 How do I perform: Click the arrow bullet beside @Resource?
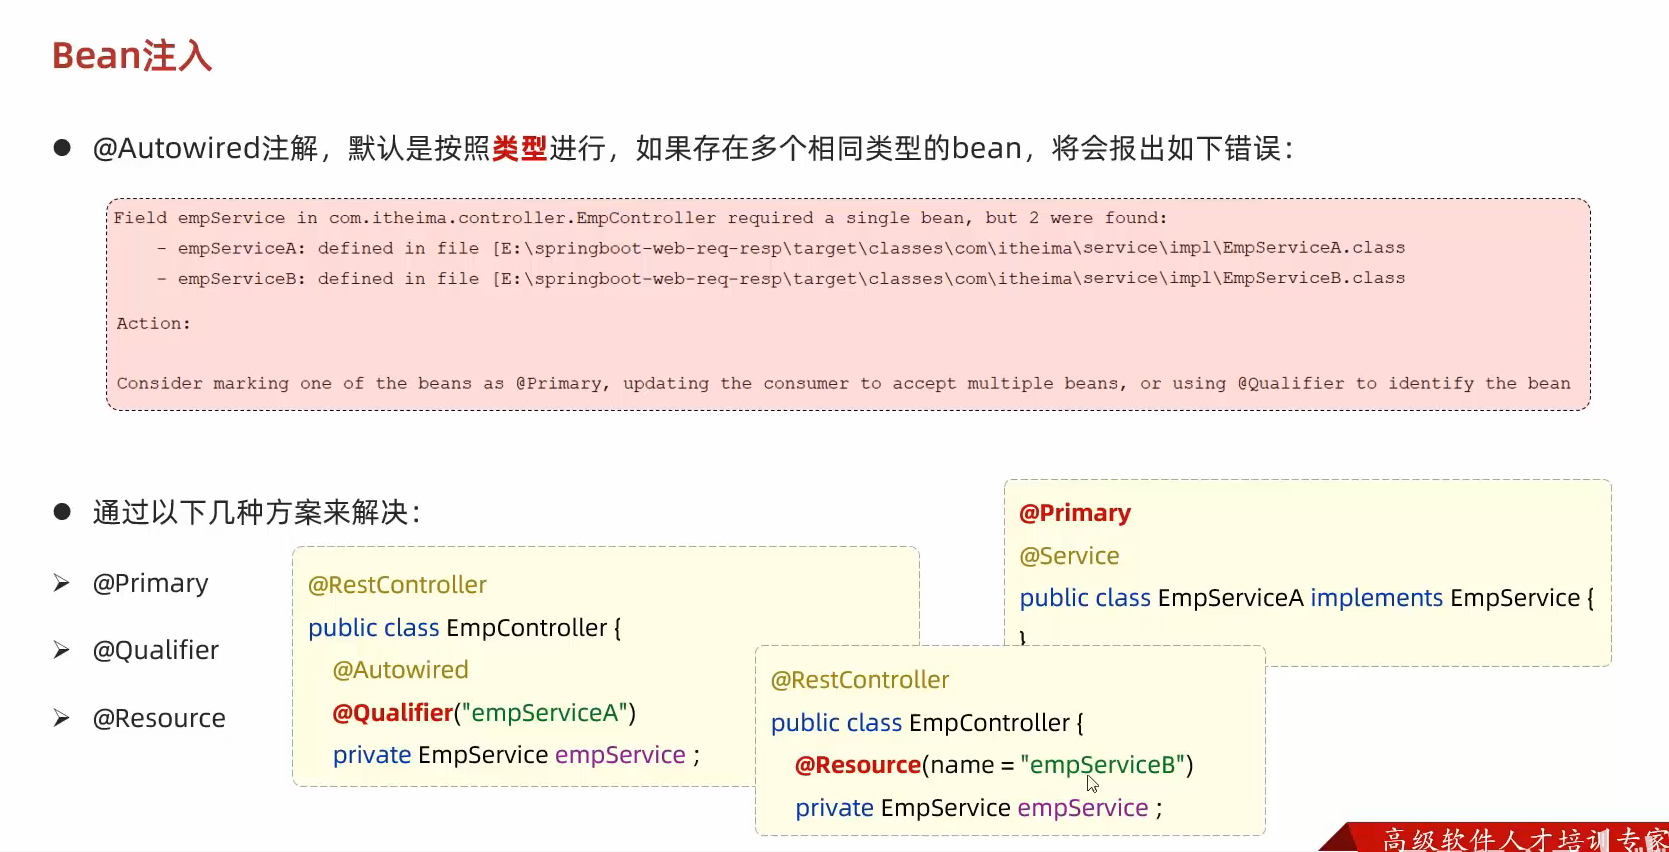point(62,718)
